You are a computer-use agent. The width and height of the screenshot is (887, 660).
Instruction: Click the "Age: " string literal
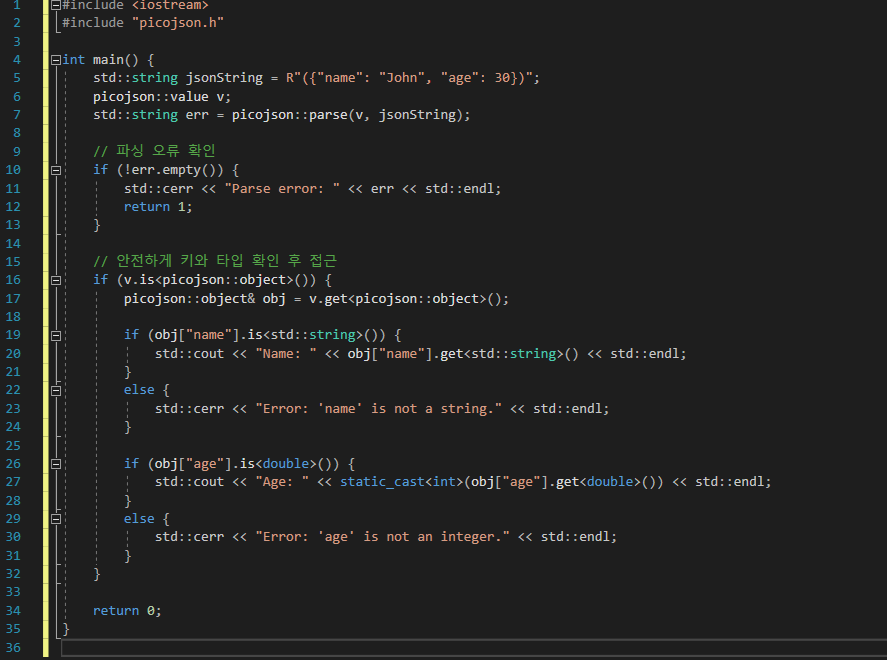tap(282, 482)
